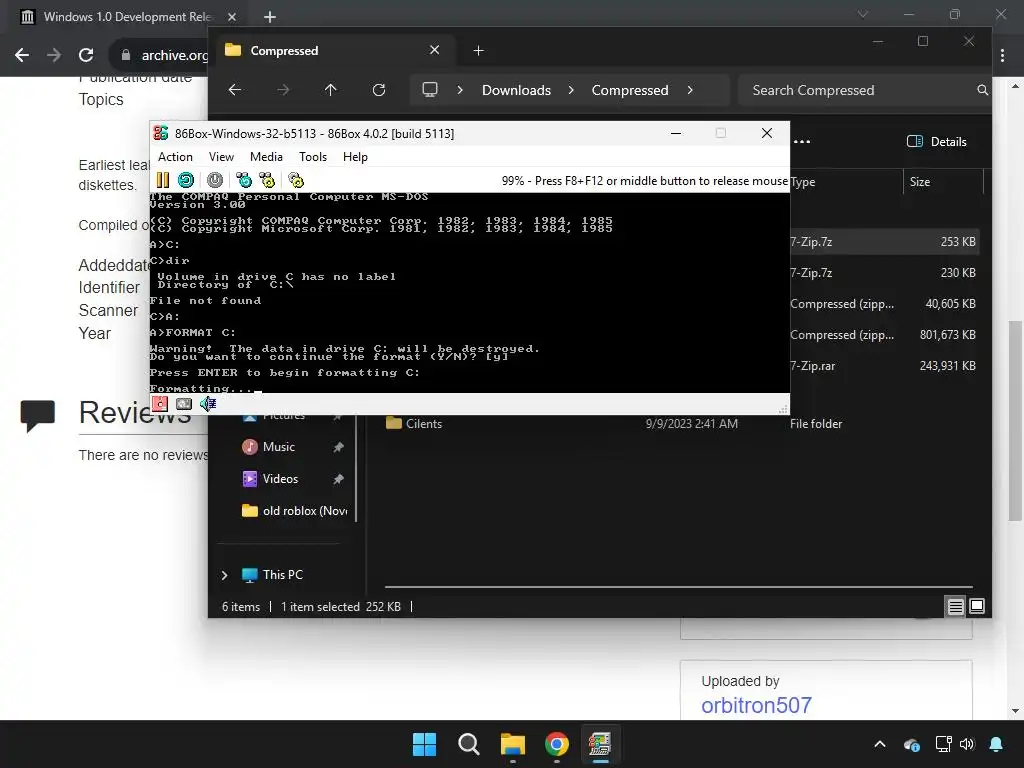This screenshot has width=1024, height=768.
Task: Open File Explorer from the taskbar
Action: click(513, 744)
